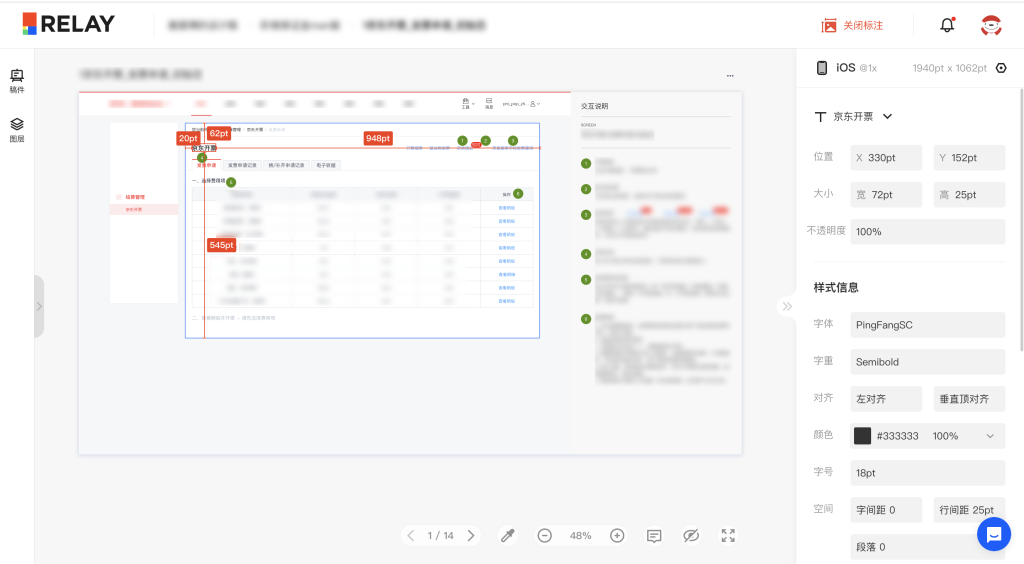
Task: Expand the color format dropdown chevron
Action: [x=990, y=436]
